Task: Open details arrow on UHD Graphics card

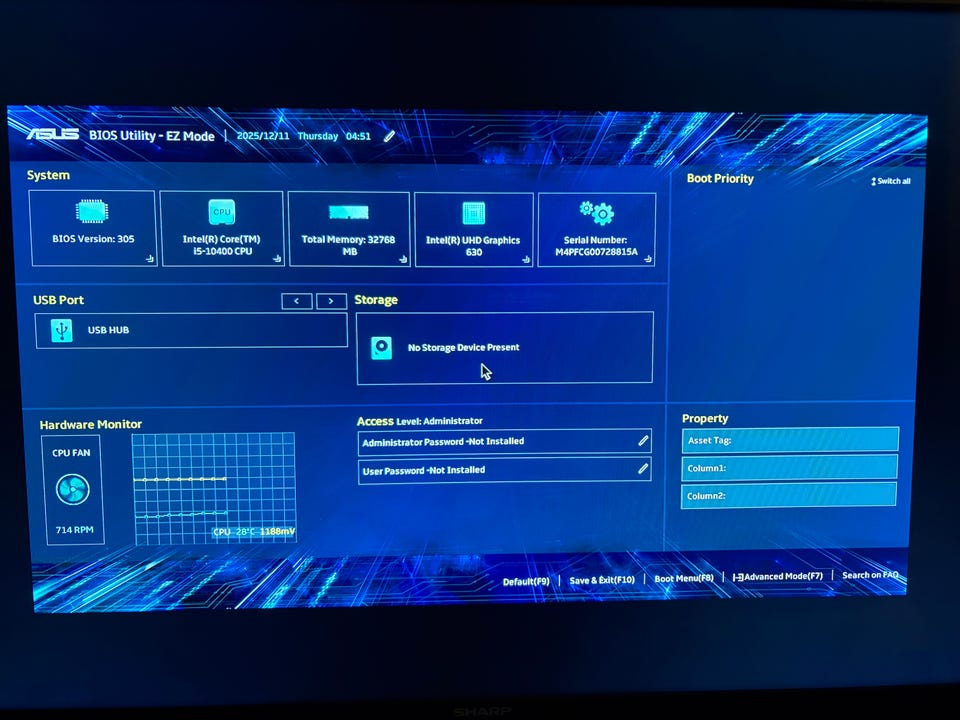Action: (526, 260)
